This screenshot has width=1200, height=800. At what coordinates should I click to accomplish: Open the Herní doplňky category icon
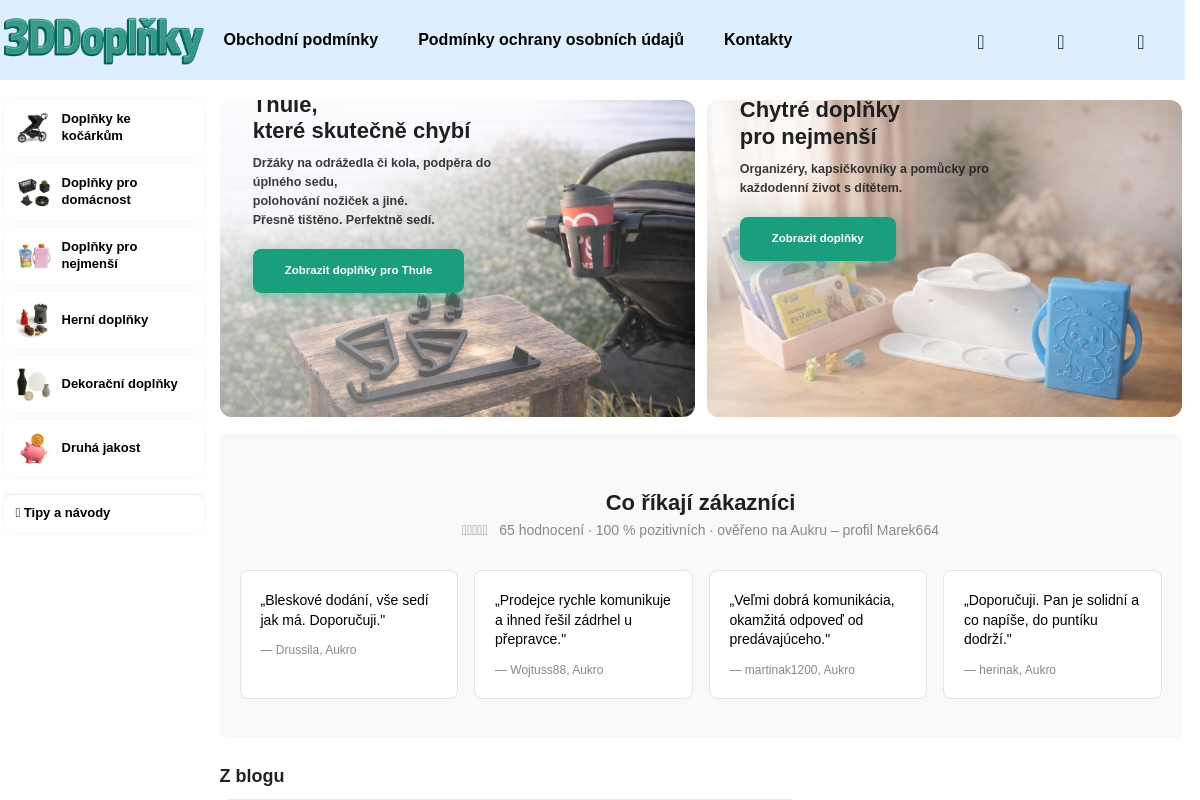(33, 320)
